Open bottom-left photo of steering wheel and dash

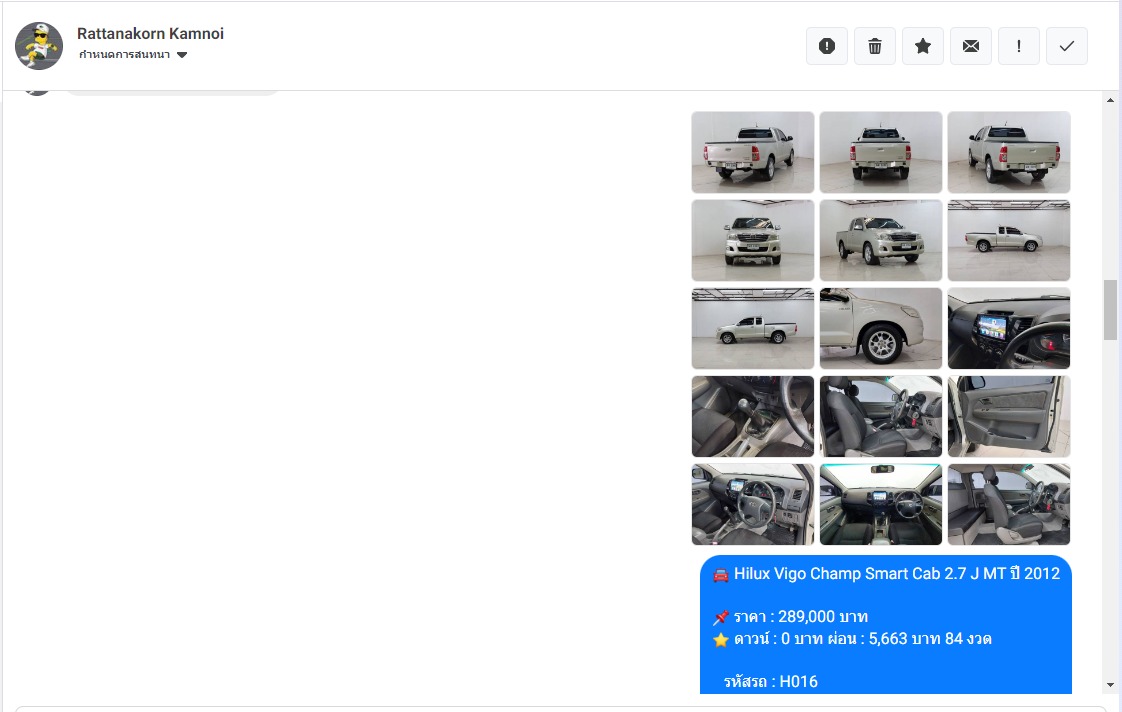753,504
